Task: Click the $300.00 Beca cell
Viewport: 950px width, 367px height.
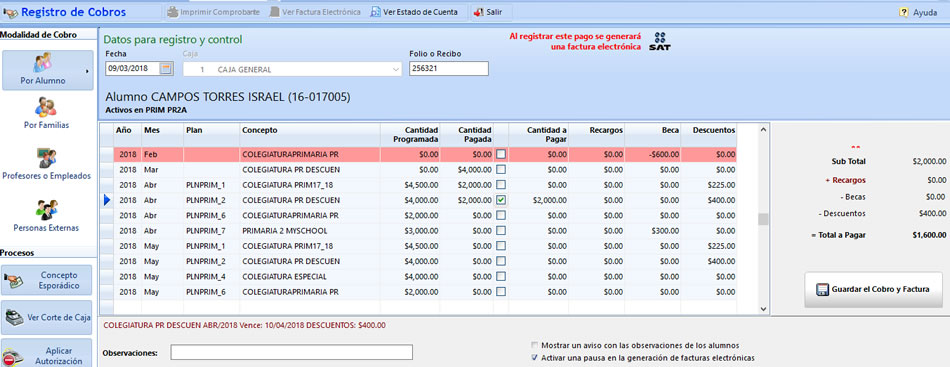Action: (653, 231)
